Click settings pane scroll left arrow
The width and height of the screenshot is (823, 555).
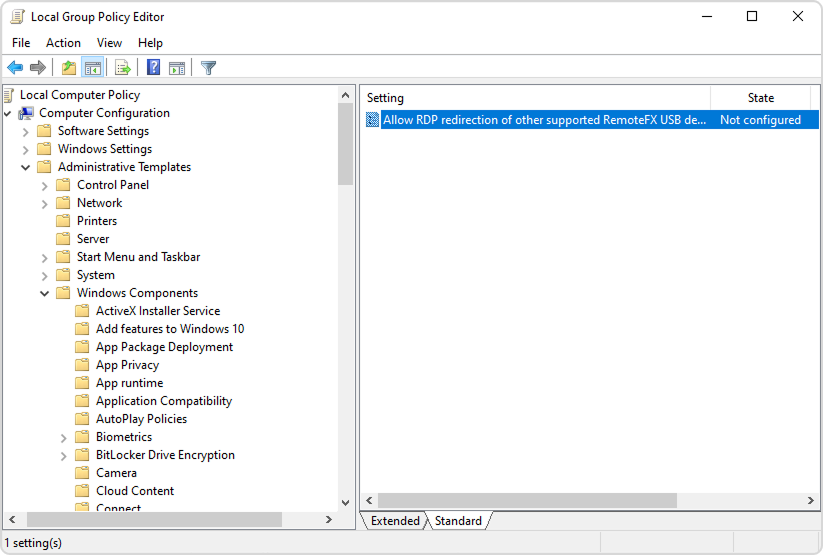click(369, 500)
